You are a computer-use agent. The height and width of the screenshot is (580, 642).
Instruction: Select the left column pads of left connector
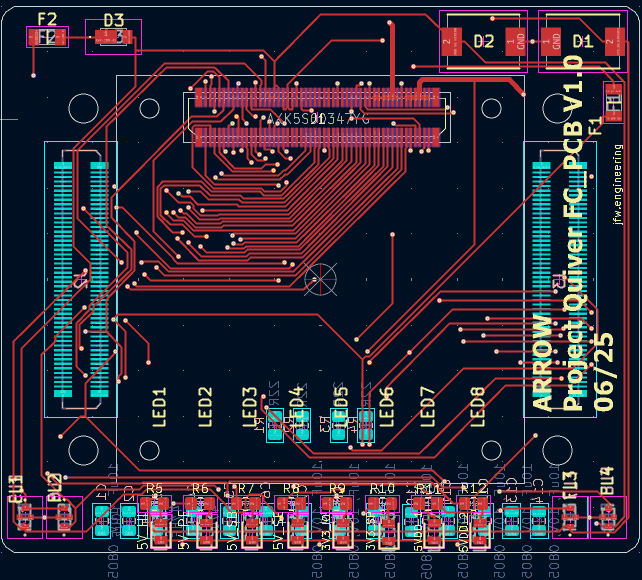63,280
